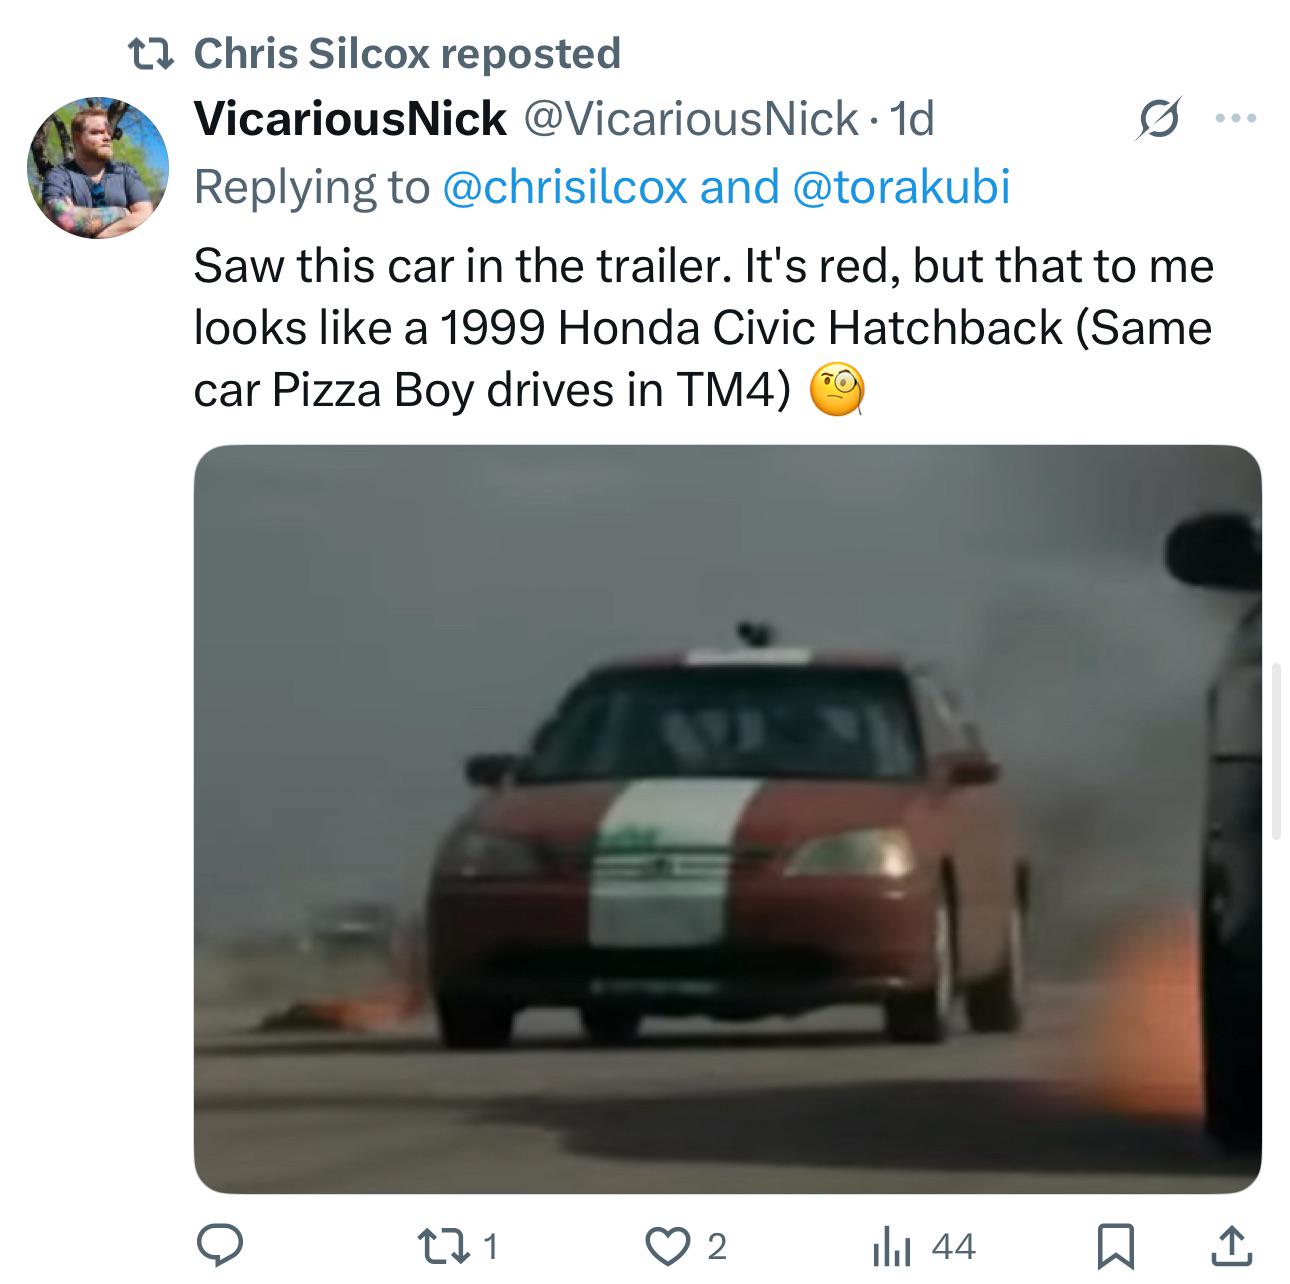Click the "Chris Silcox reposted" label
Image resolution: width=1290 pixels, height=1284 pixels.
pos(406,53)
